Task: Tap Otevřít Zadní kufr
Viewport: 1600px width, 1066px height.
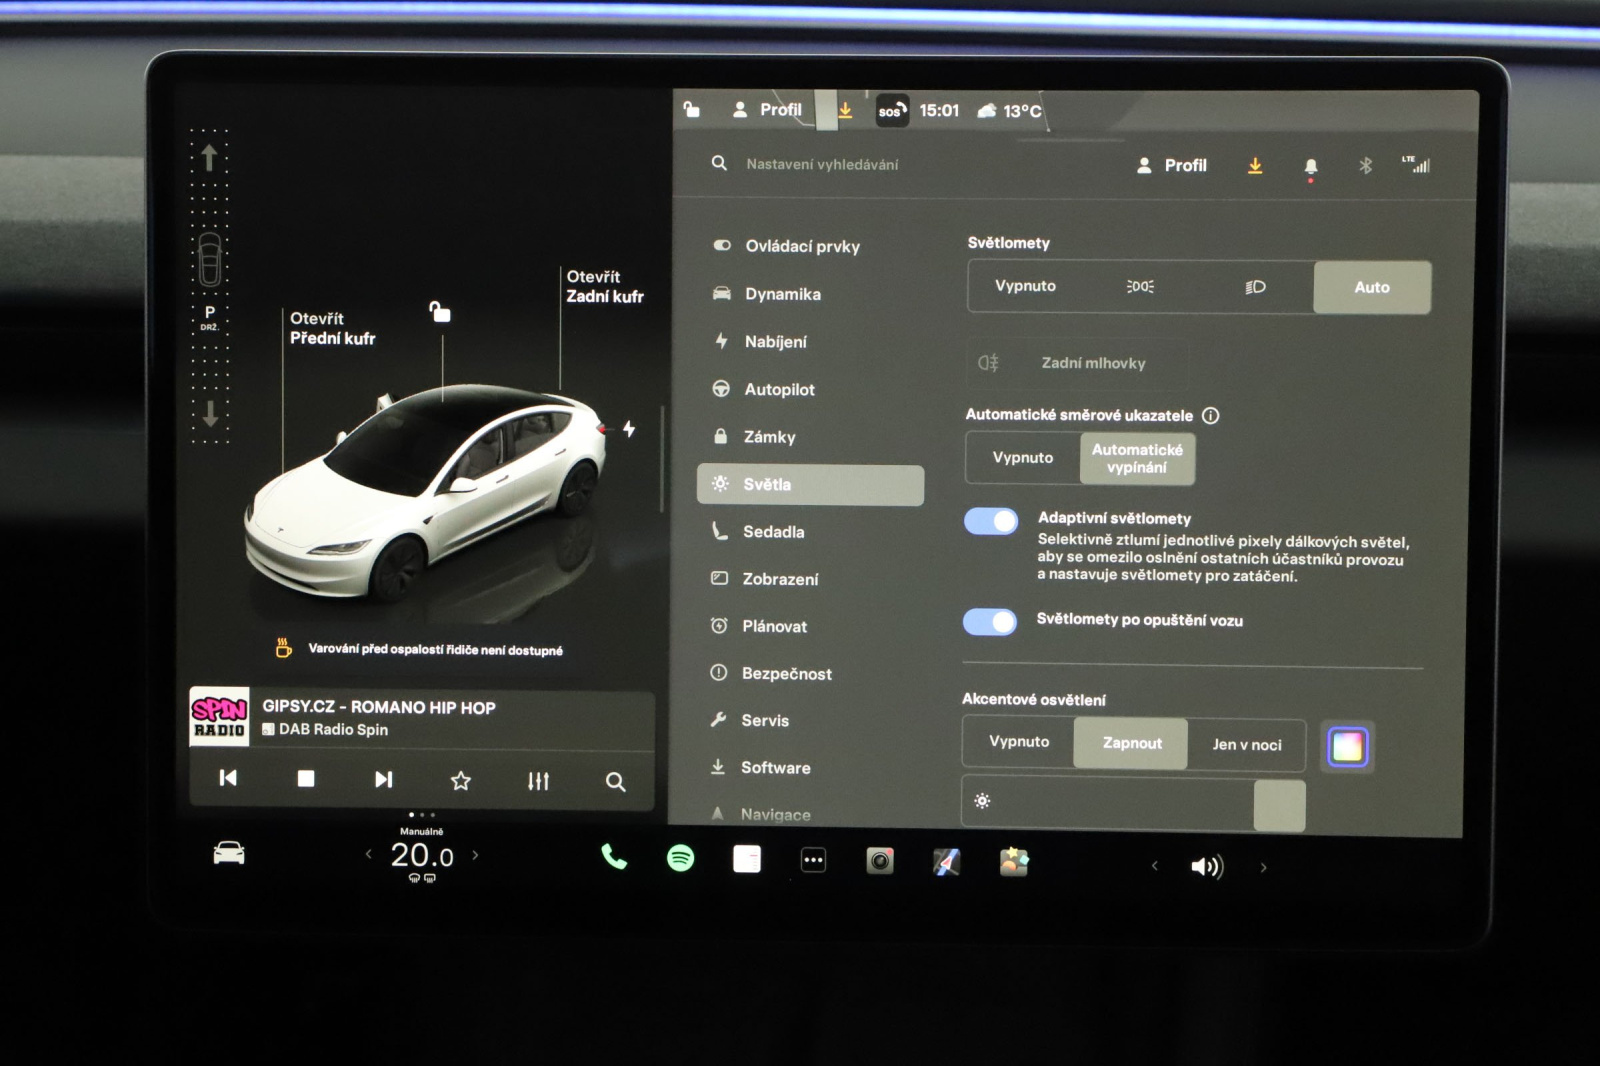Action: [604, 287]
